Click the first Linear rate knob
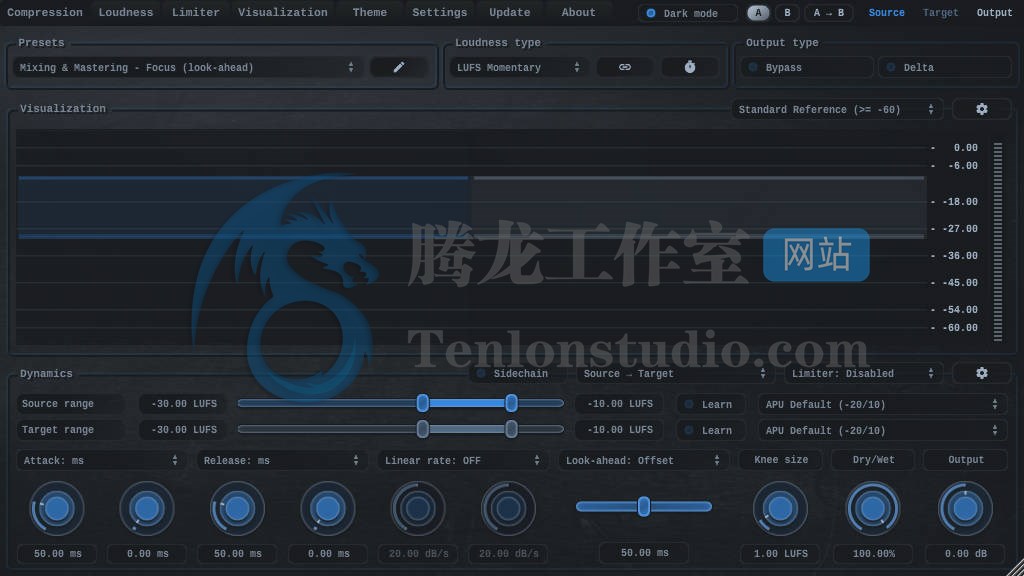Viewport: 1024px width, 576px height. pyautogui.click(x=418, y=508)
